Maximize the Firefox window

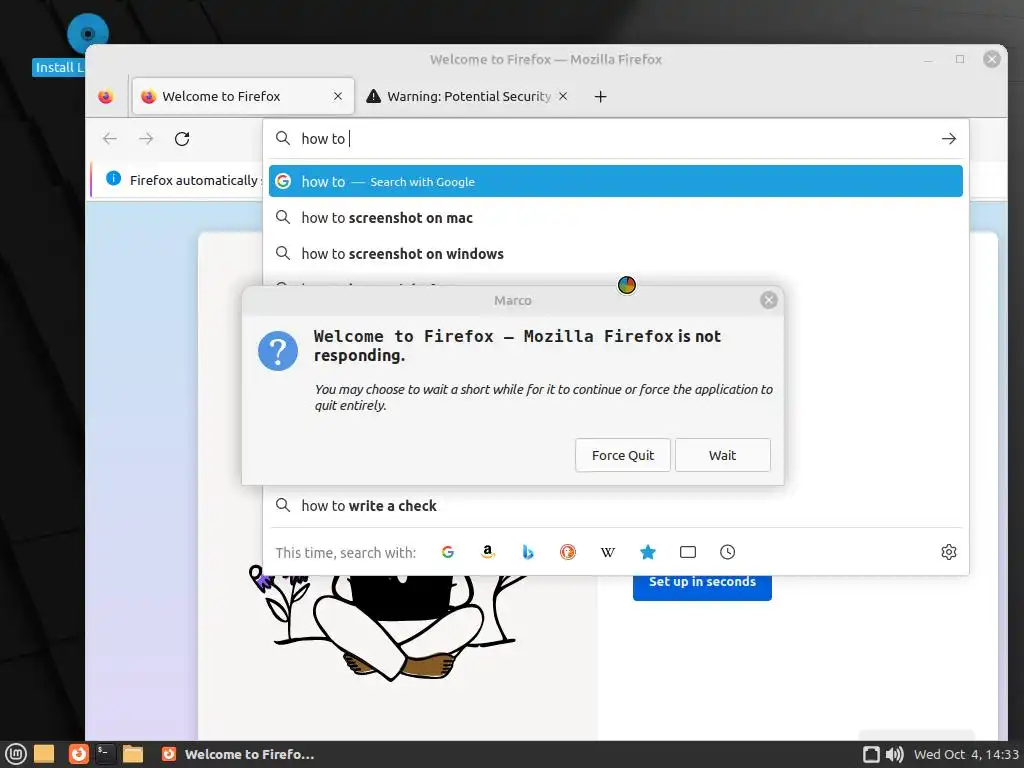[x=960, y=59]
